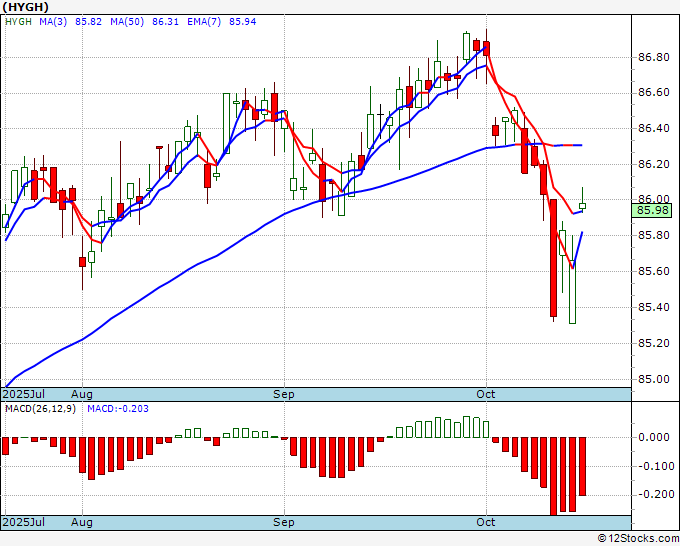Click the 85.20 price axis label
The image size is (680, 546).
pyautogui.click(x=653, y=343)
